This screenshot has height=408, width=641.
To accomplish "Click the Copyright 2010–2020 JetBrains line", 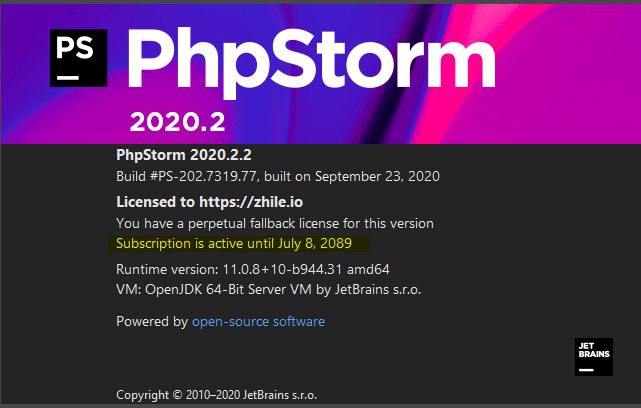I will [217, 395].
